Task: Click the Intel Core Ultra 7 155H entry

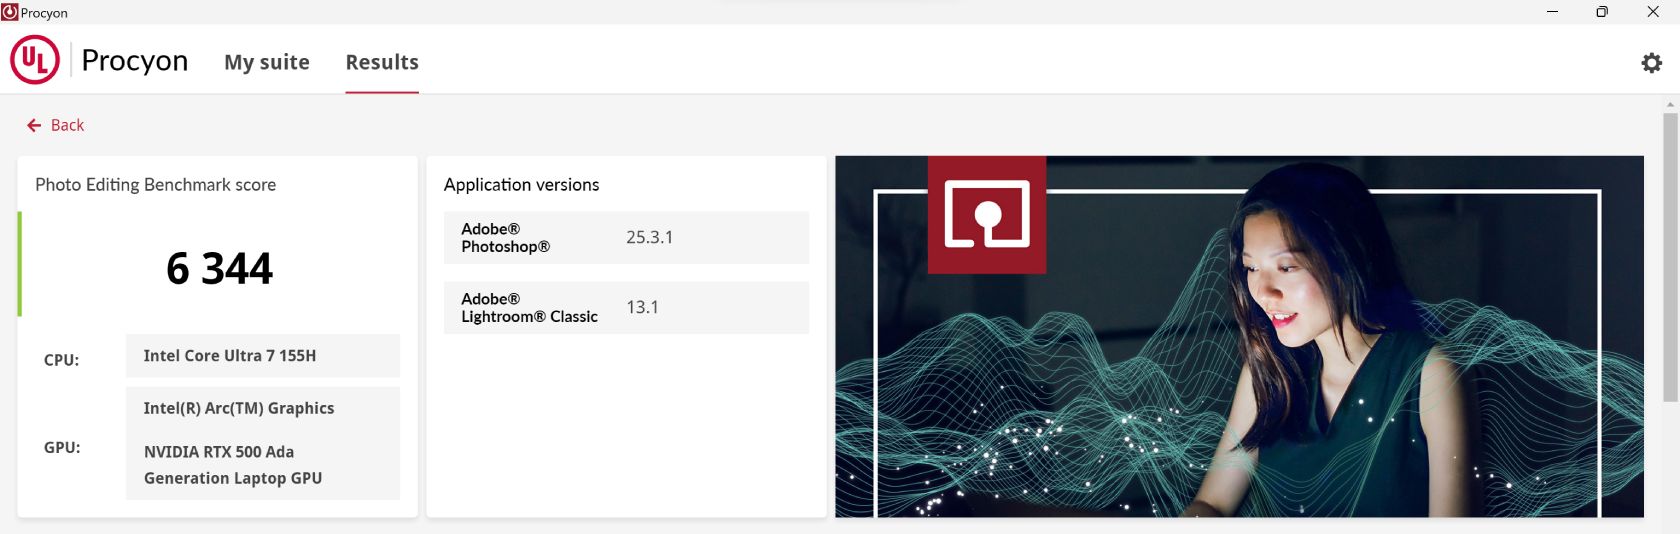Action: 263,356
